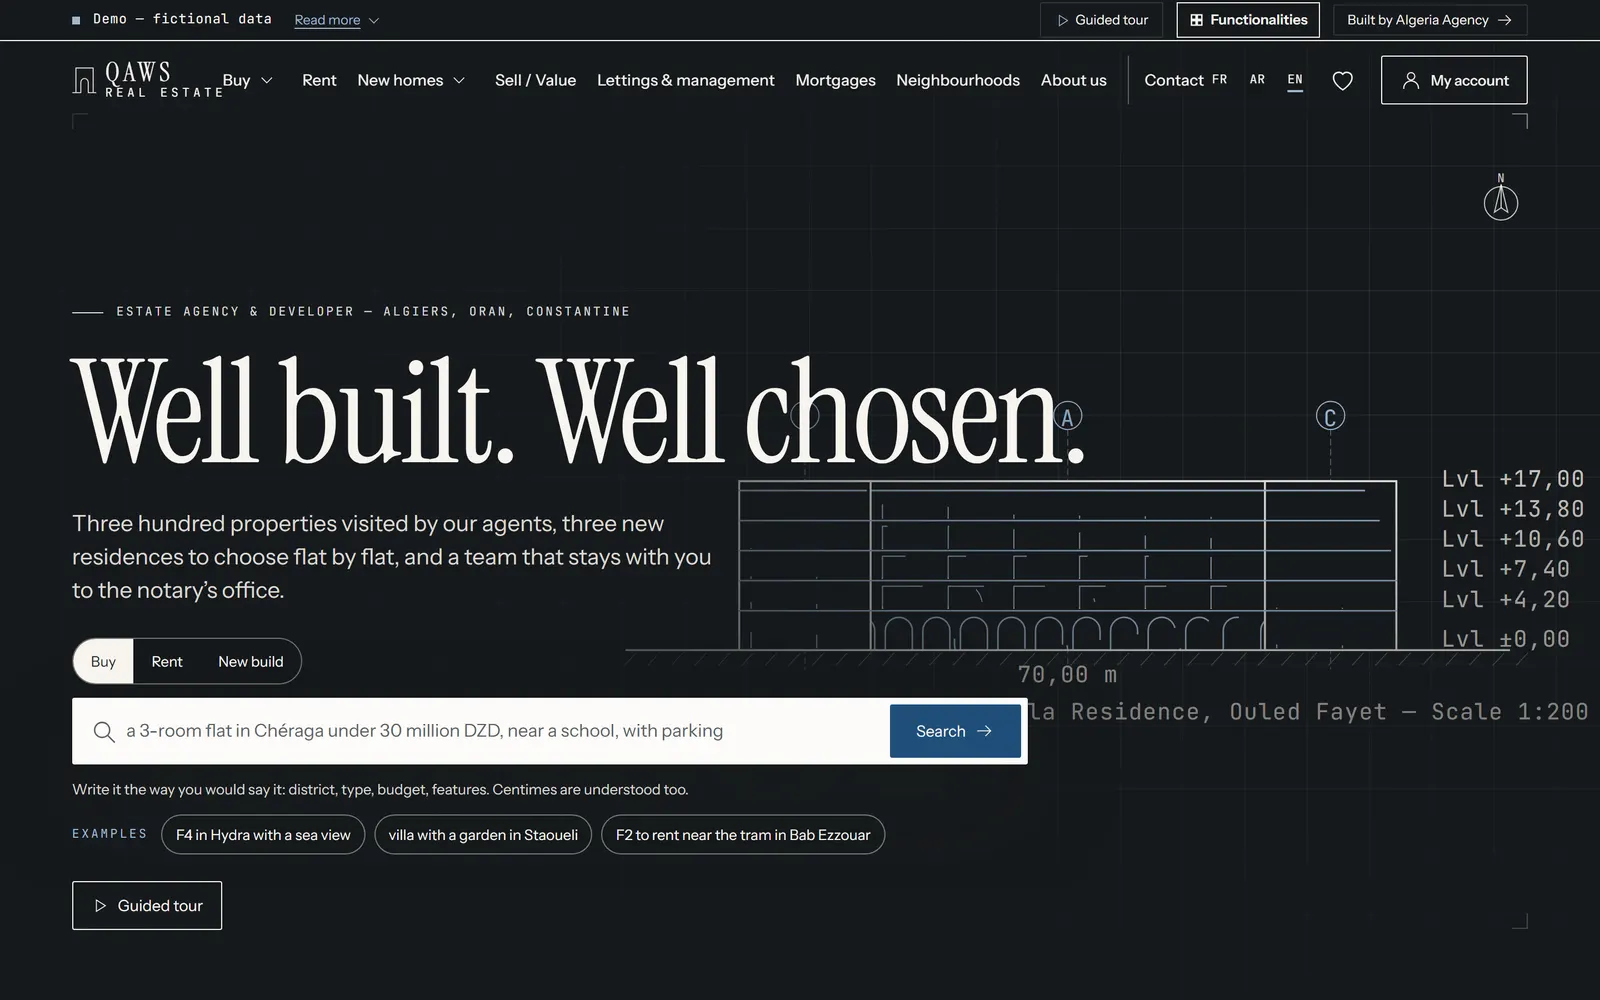Select the Buy search mode pill
This screenshot has width=1600, height=1000.
click(x=103, y=661)
